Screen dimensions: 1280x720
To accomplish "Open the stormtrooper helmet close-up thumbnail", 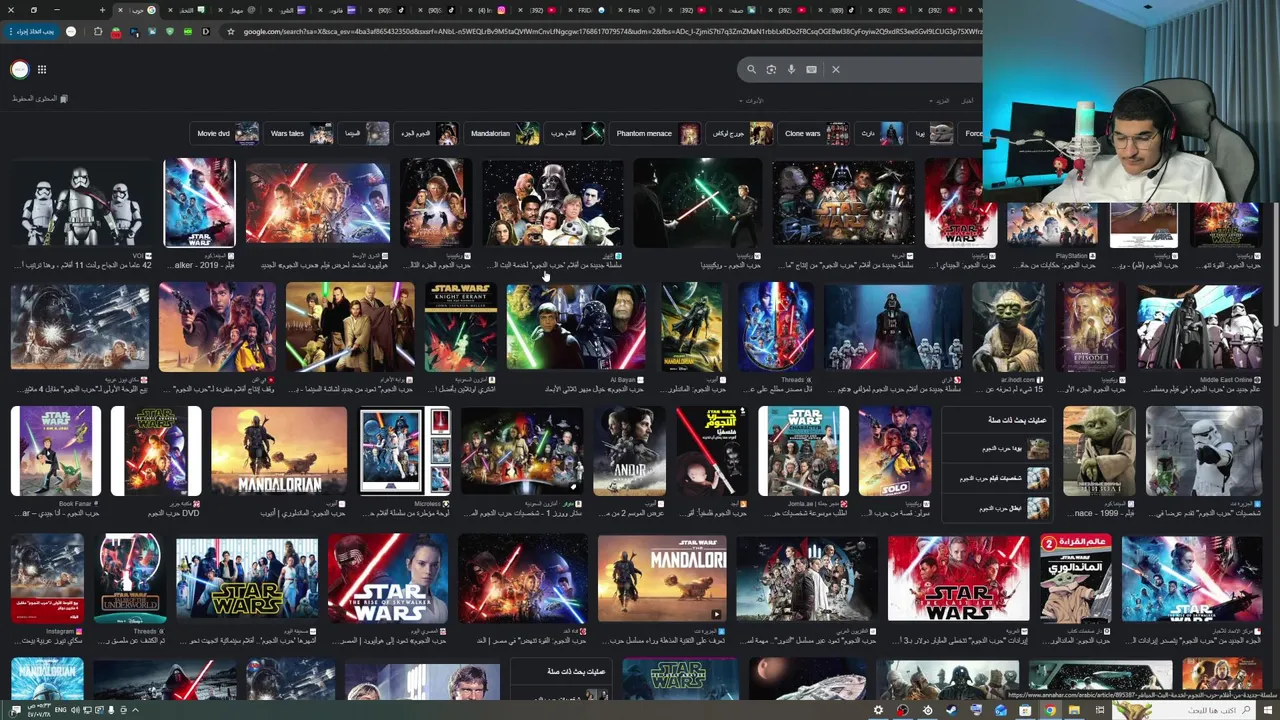I will coord(1204,451).
